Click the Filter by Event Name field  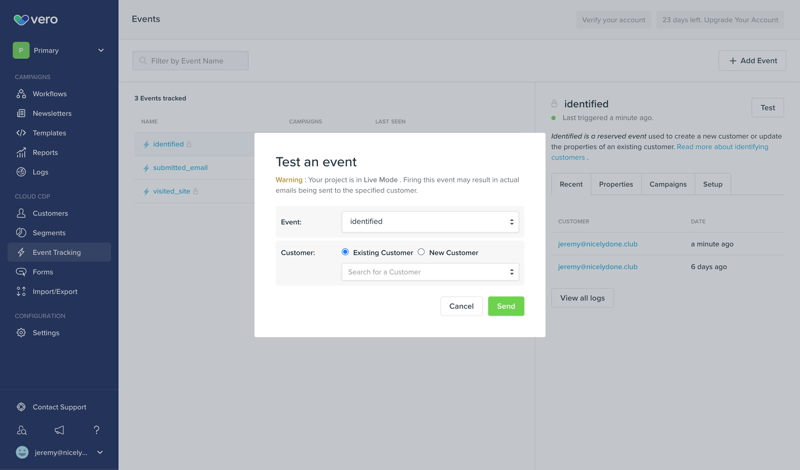[191, 61]
